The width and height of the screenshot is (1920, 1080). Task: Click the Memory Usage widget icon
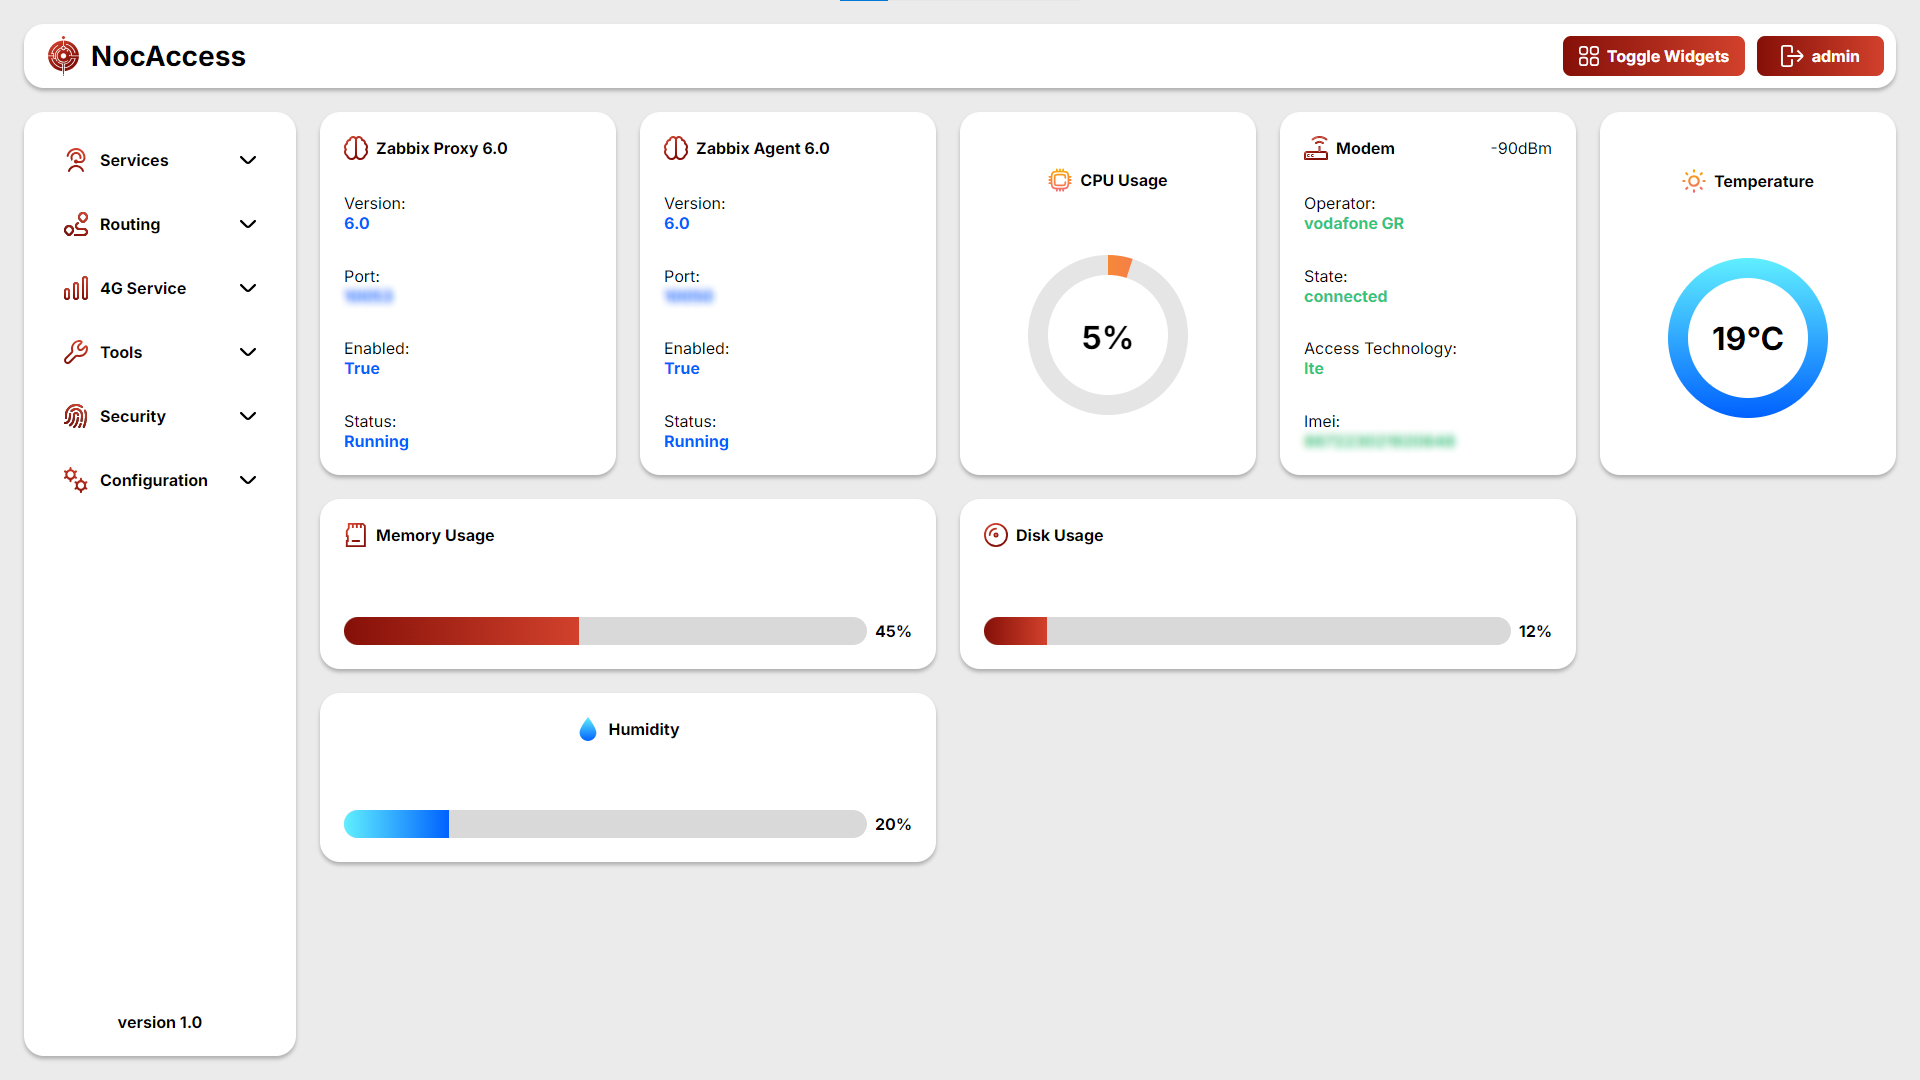point(355,535)
